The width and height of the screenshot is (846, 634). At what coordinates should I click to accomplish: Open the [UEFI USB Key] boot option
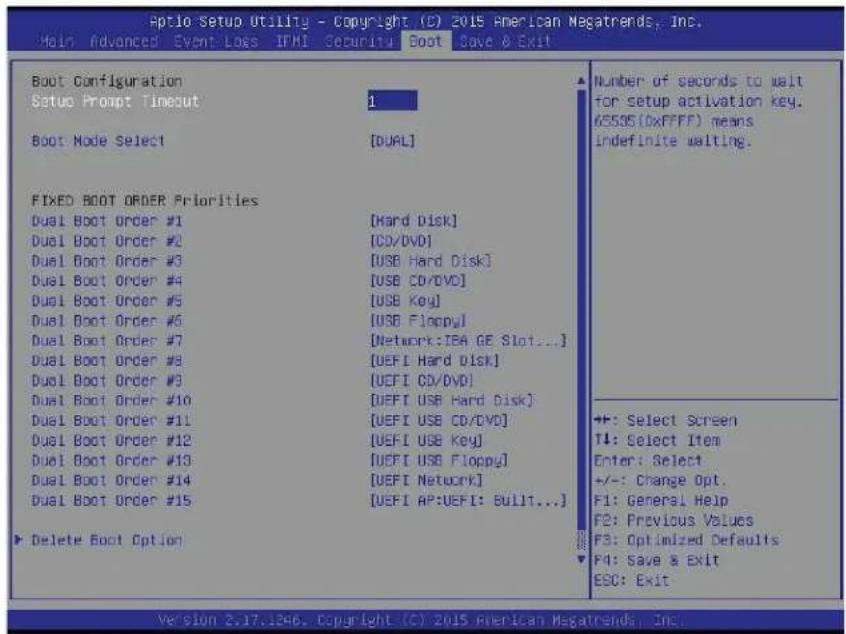pos(426,441)
